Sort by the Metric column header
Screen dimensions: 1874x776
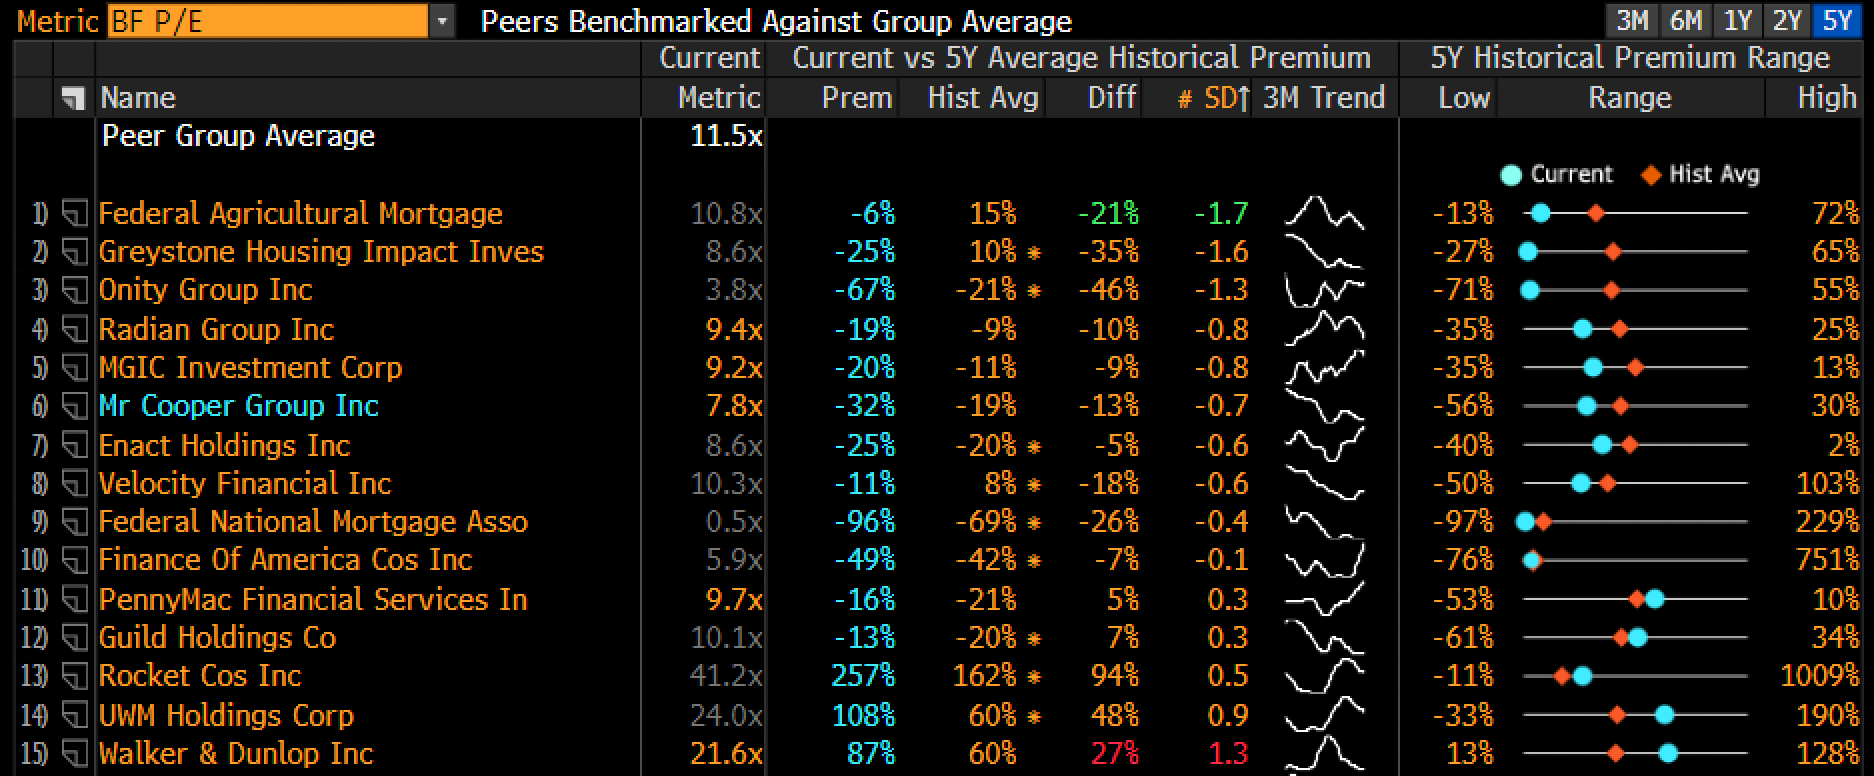[719, 98]
